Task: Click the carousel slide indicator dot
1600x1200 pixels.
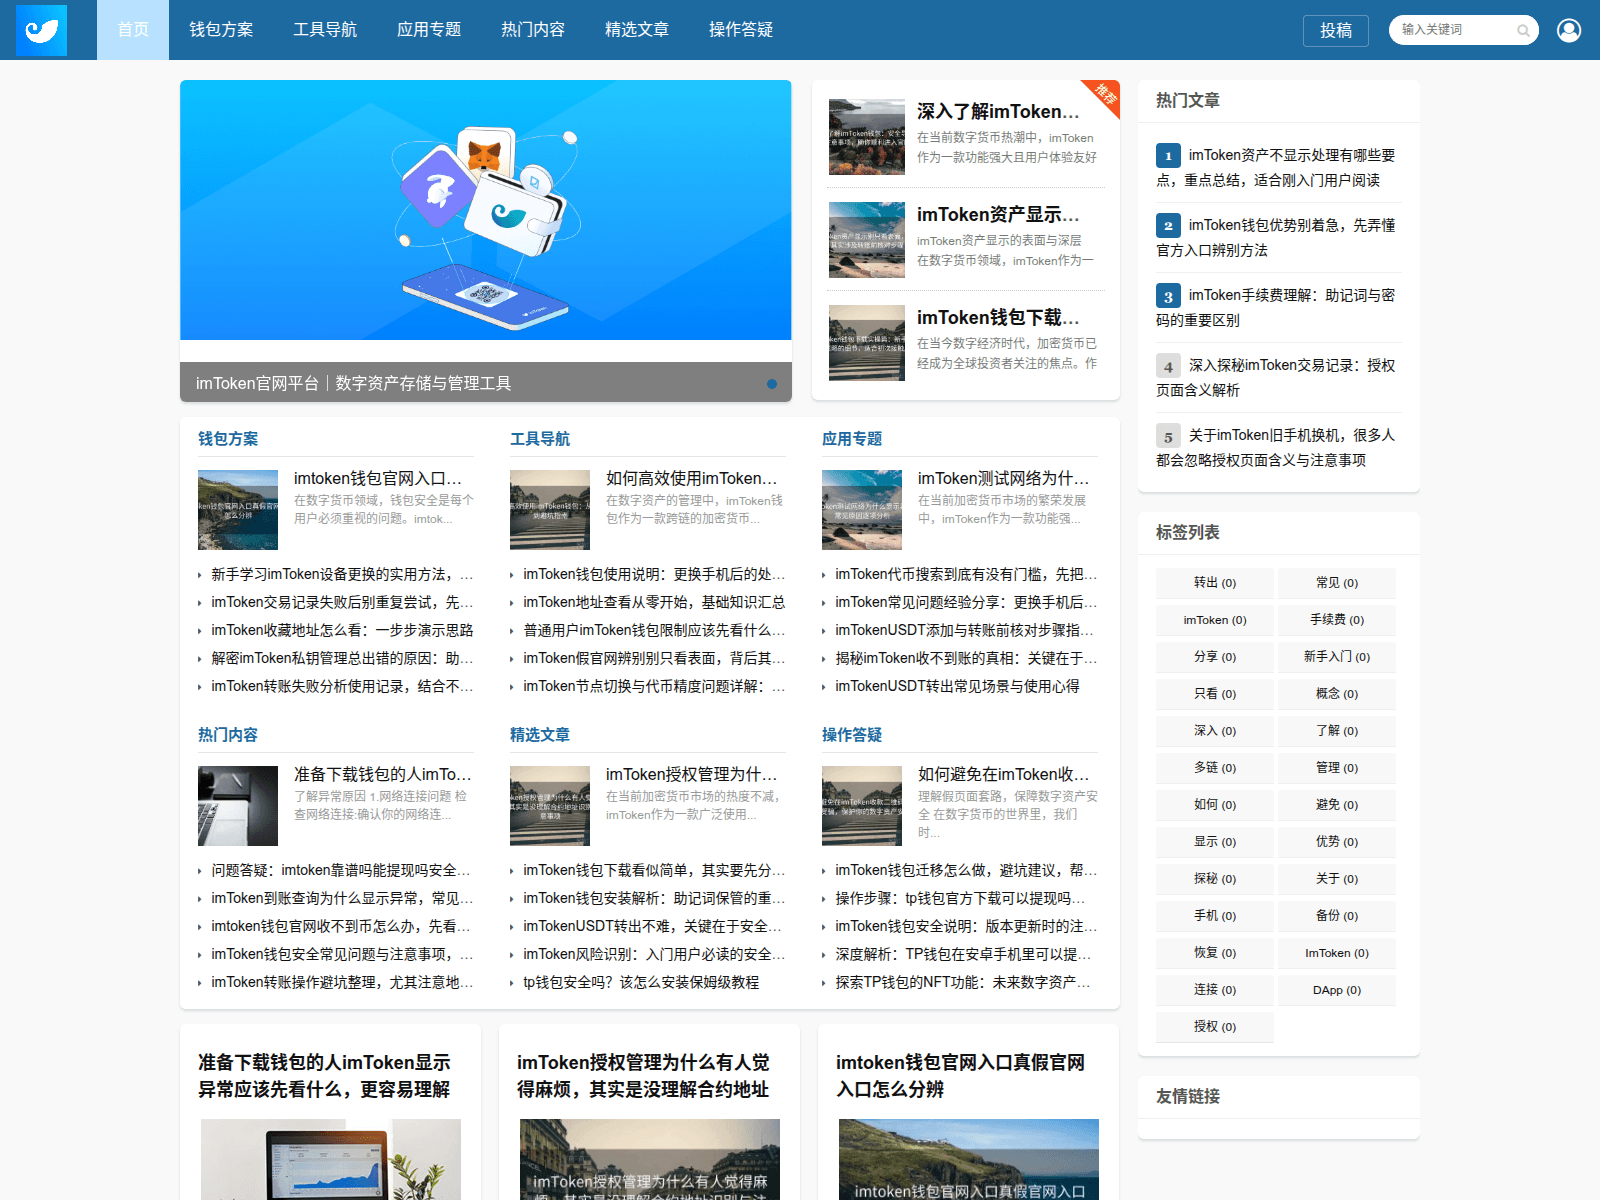Action: tap(771, 384)
